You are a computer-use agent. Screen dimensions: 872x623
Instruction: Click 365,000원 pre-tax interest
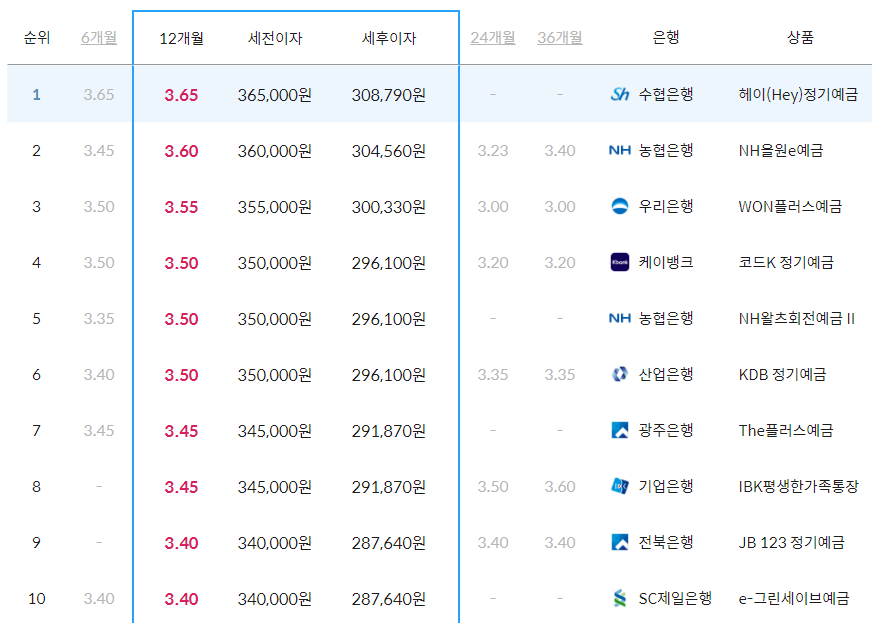pos(275,95)
